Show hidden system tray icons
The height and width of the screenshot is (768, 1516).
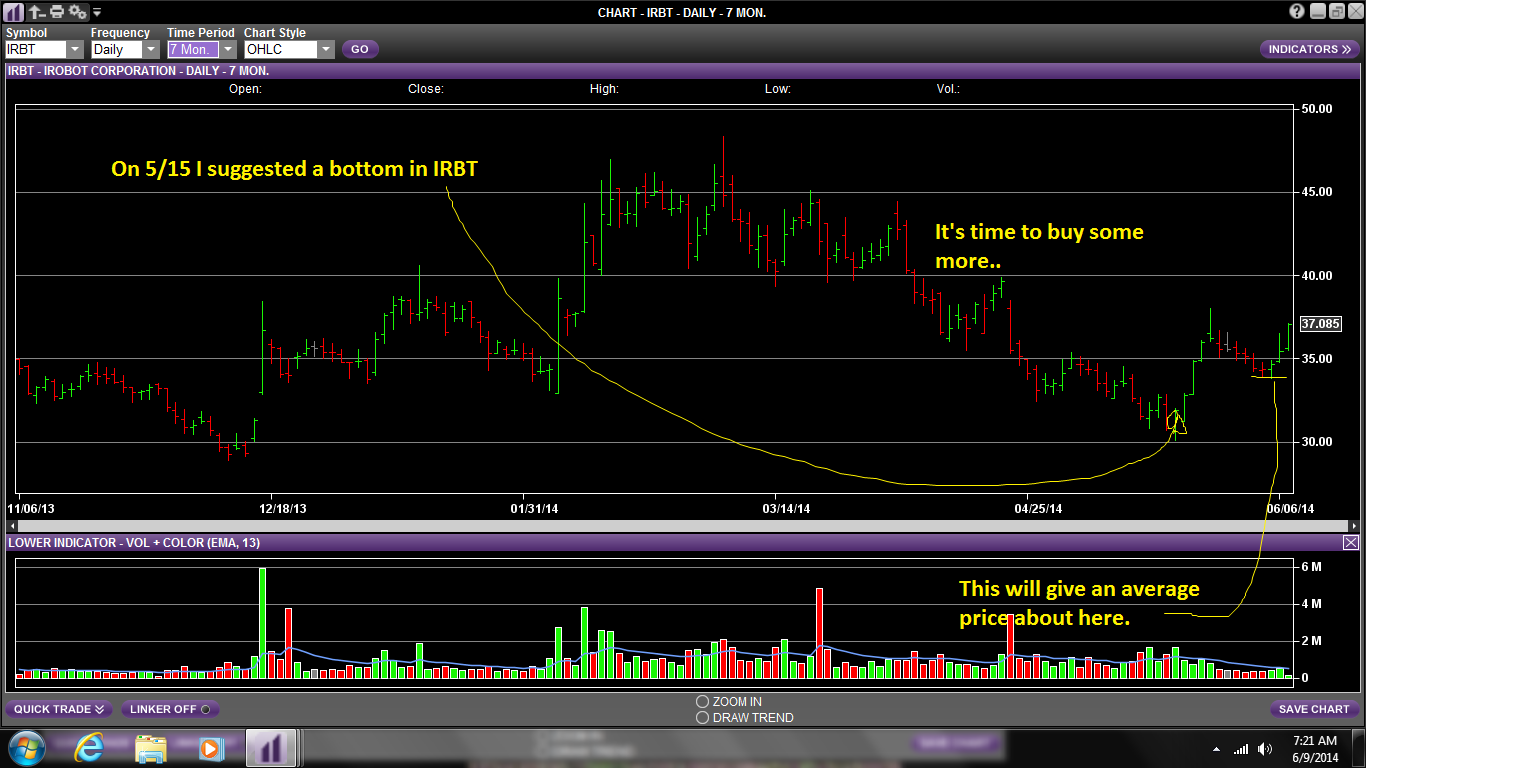click(1217, 749)
